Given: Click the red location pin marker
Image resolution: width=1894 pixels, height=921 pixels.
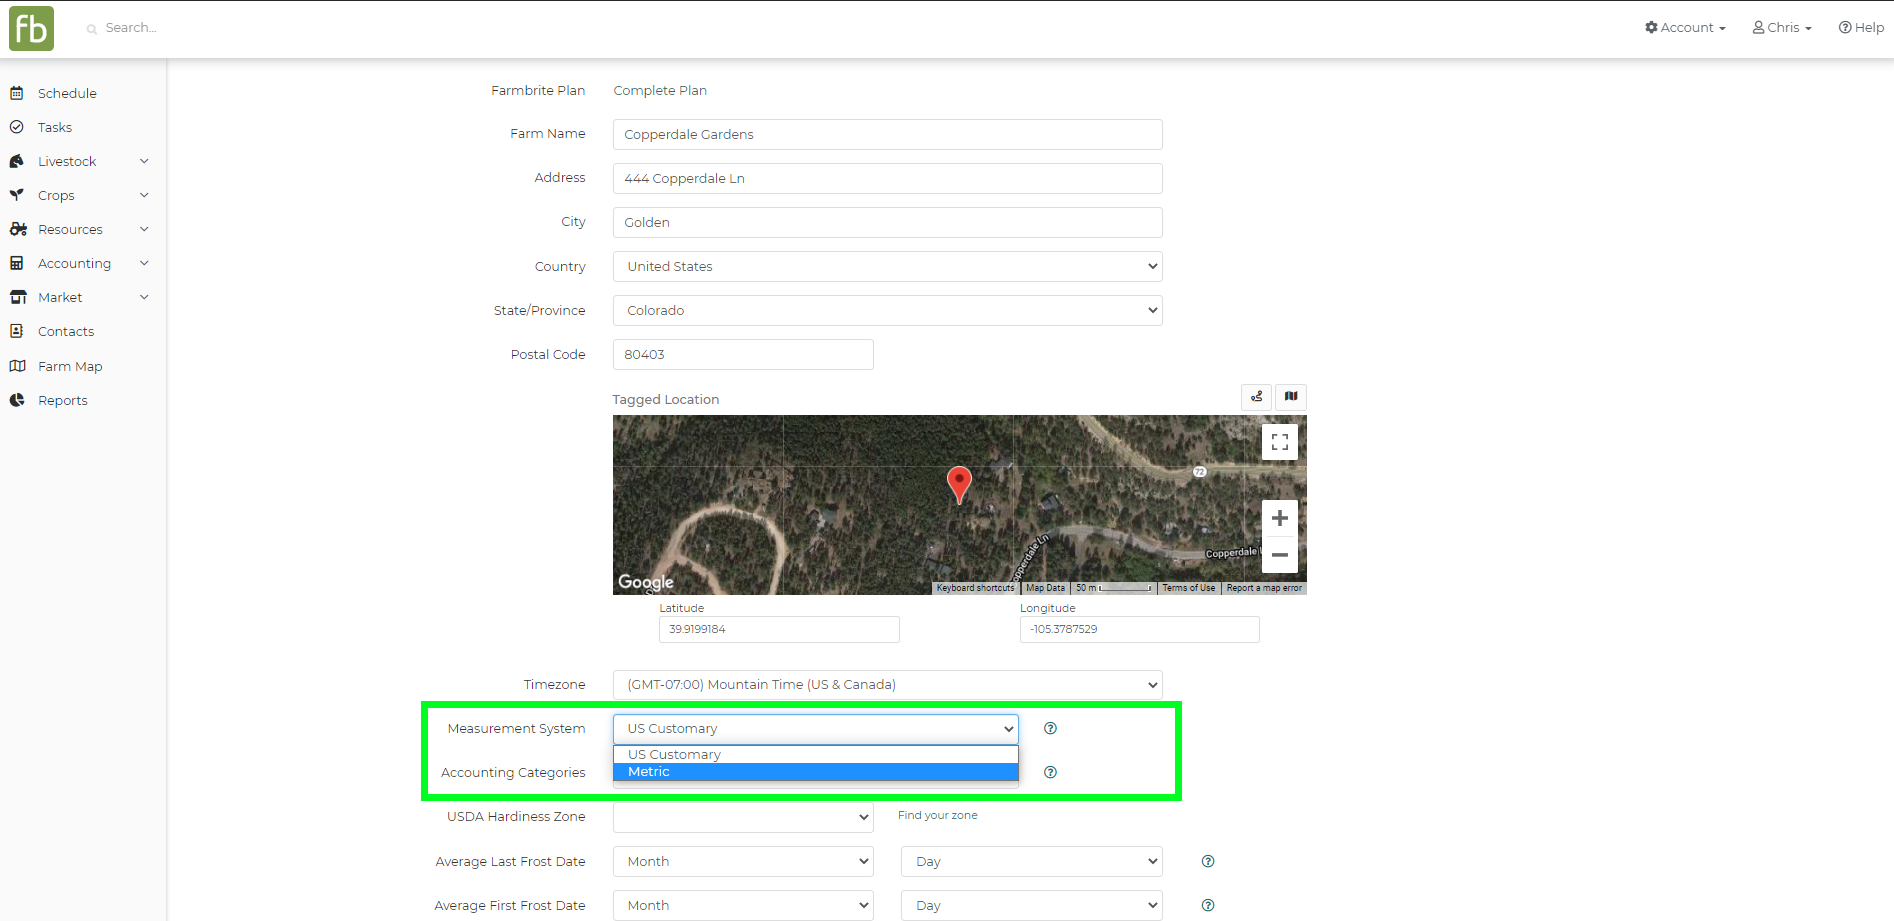Looking at the screenshot, I should [x=958, y=483].
